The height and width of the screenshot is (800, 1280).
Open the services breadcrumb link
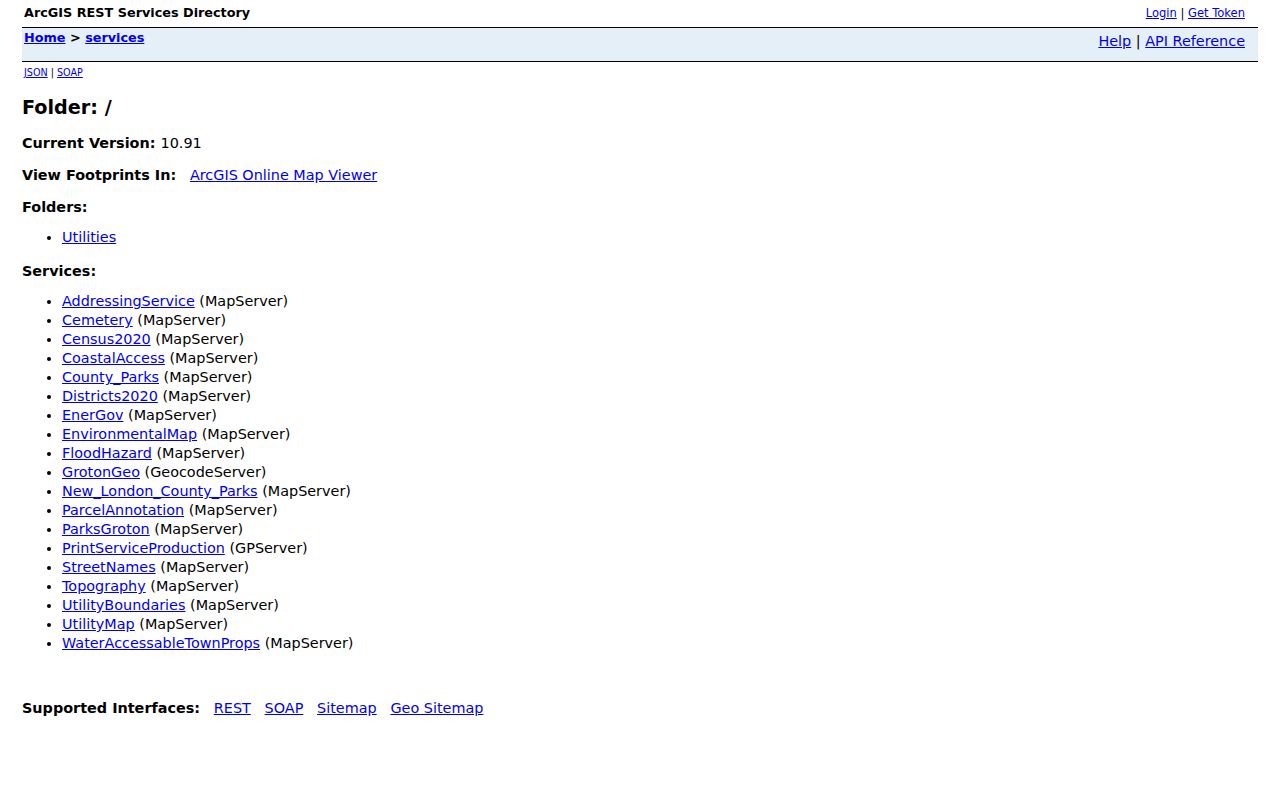click(x=114, y=38)
